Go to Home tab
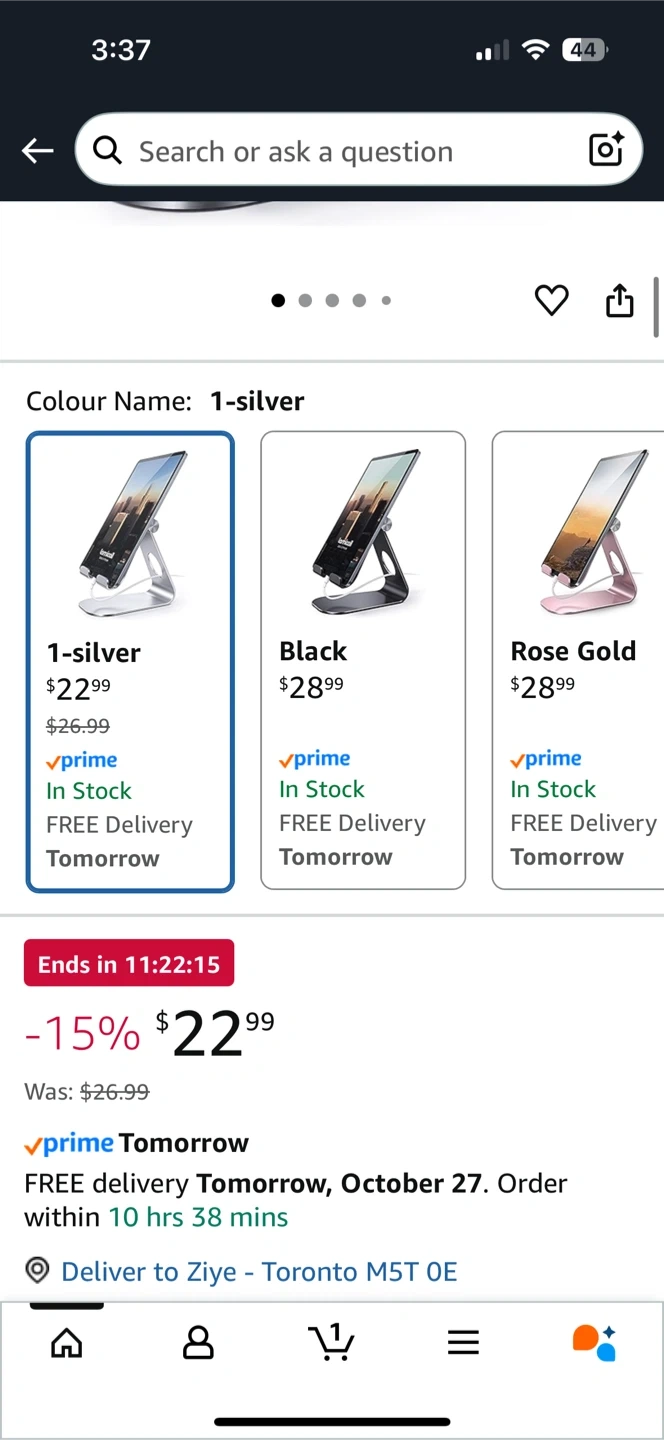664x1440 pixels. tap(67, 1343)
